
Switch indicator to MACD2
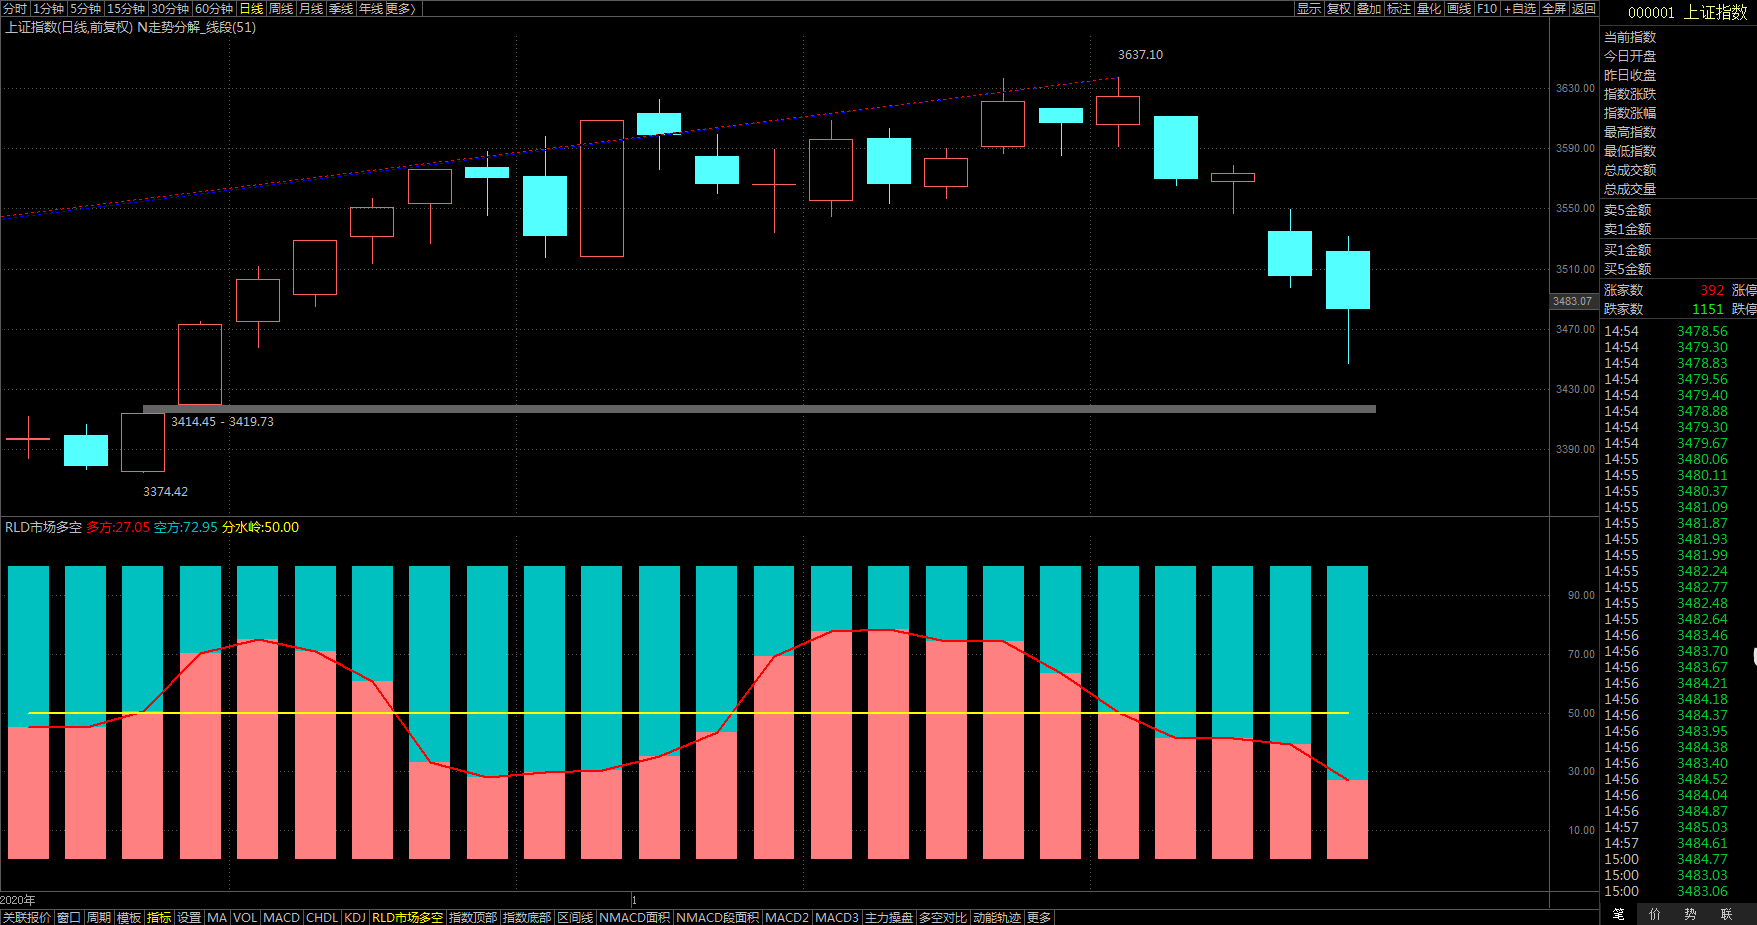pyautogui.click(x=787, y=917)
